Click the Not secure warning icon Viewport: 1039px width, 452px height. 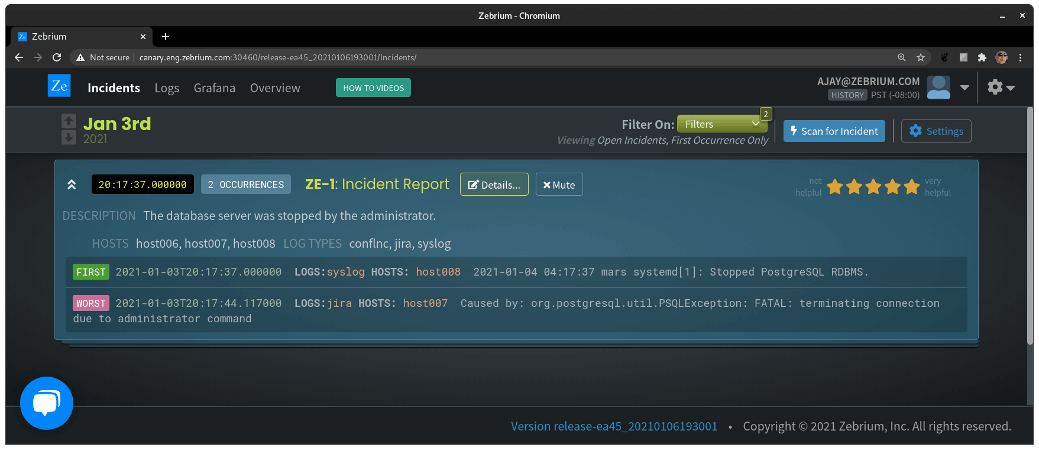coord(80,58)
